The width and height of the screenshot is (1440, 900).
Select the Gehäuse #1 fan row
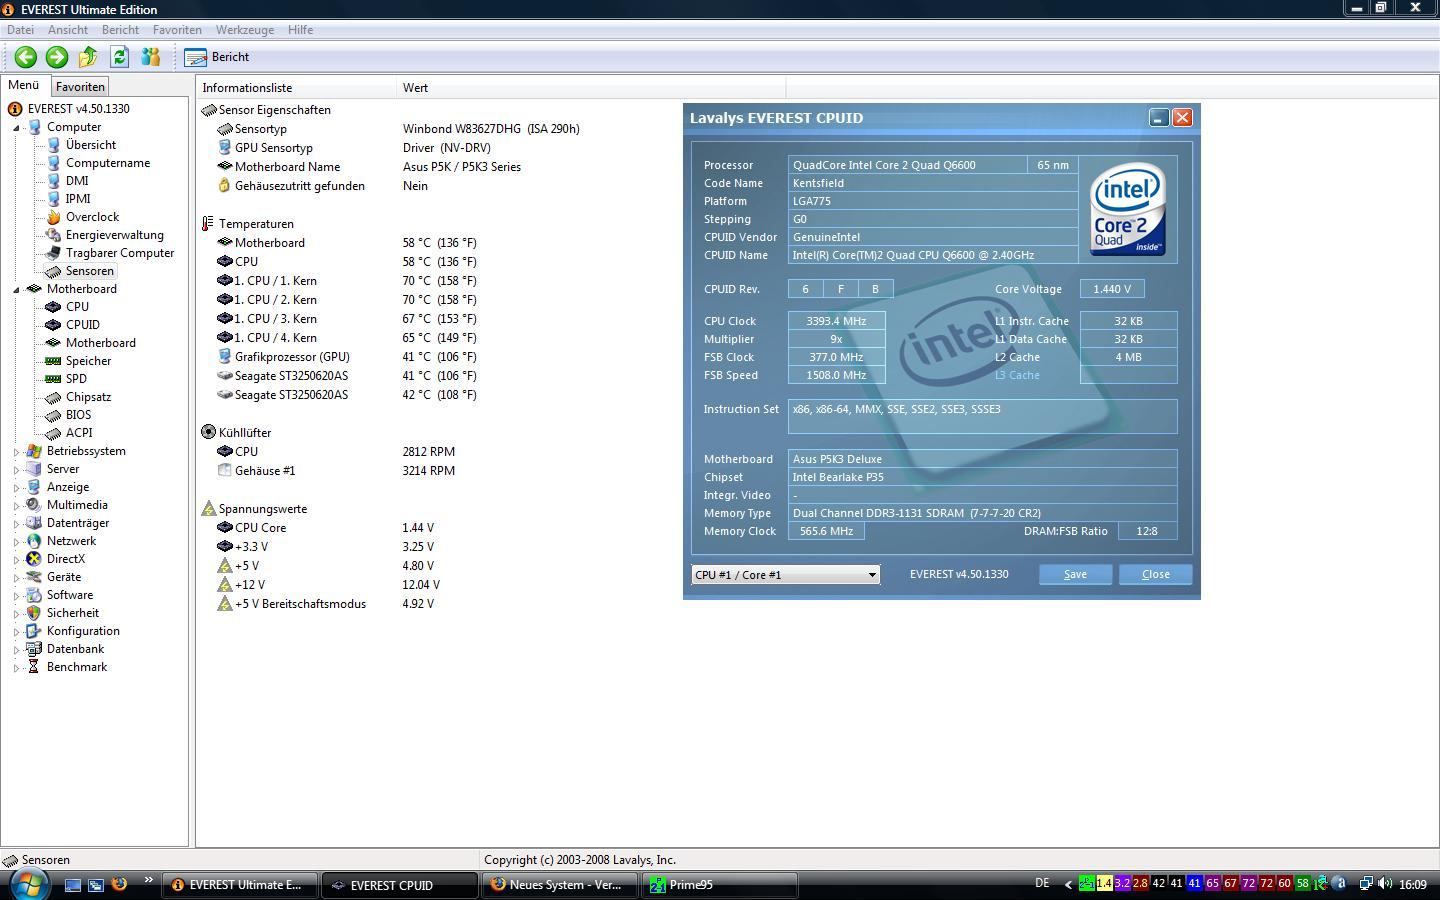pos(265,471)
